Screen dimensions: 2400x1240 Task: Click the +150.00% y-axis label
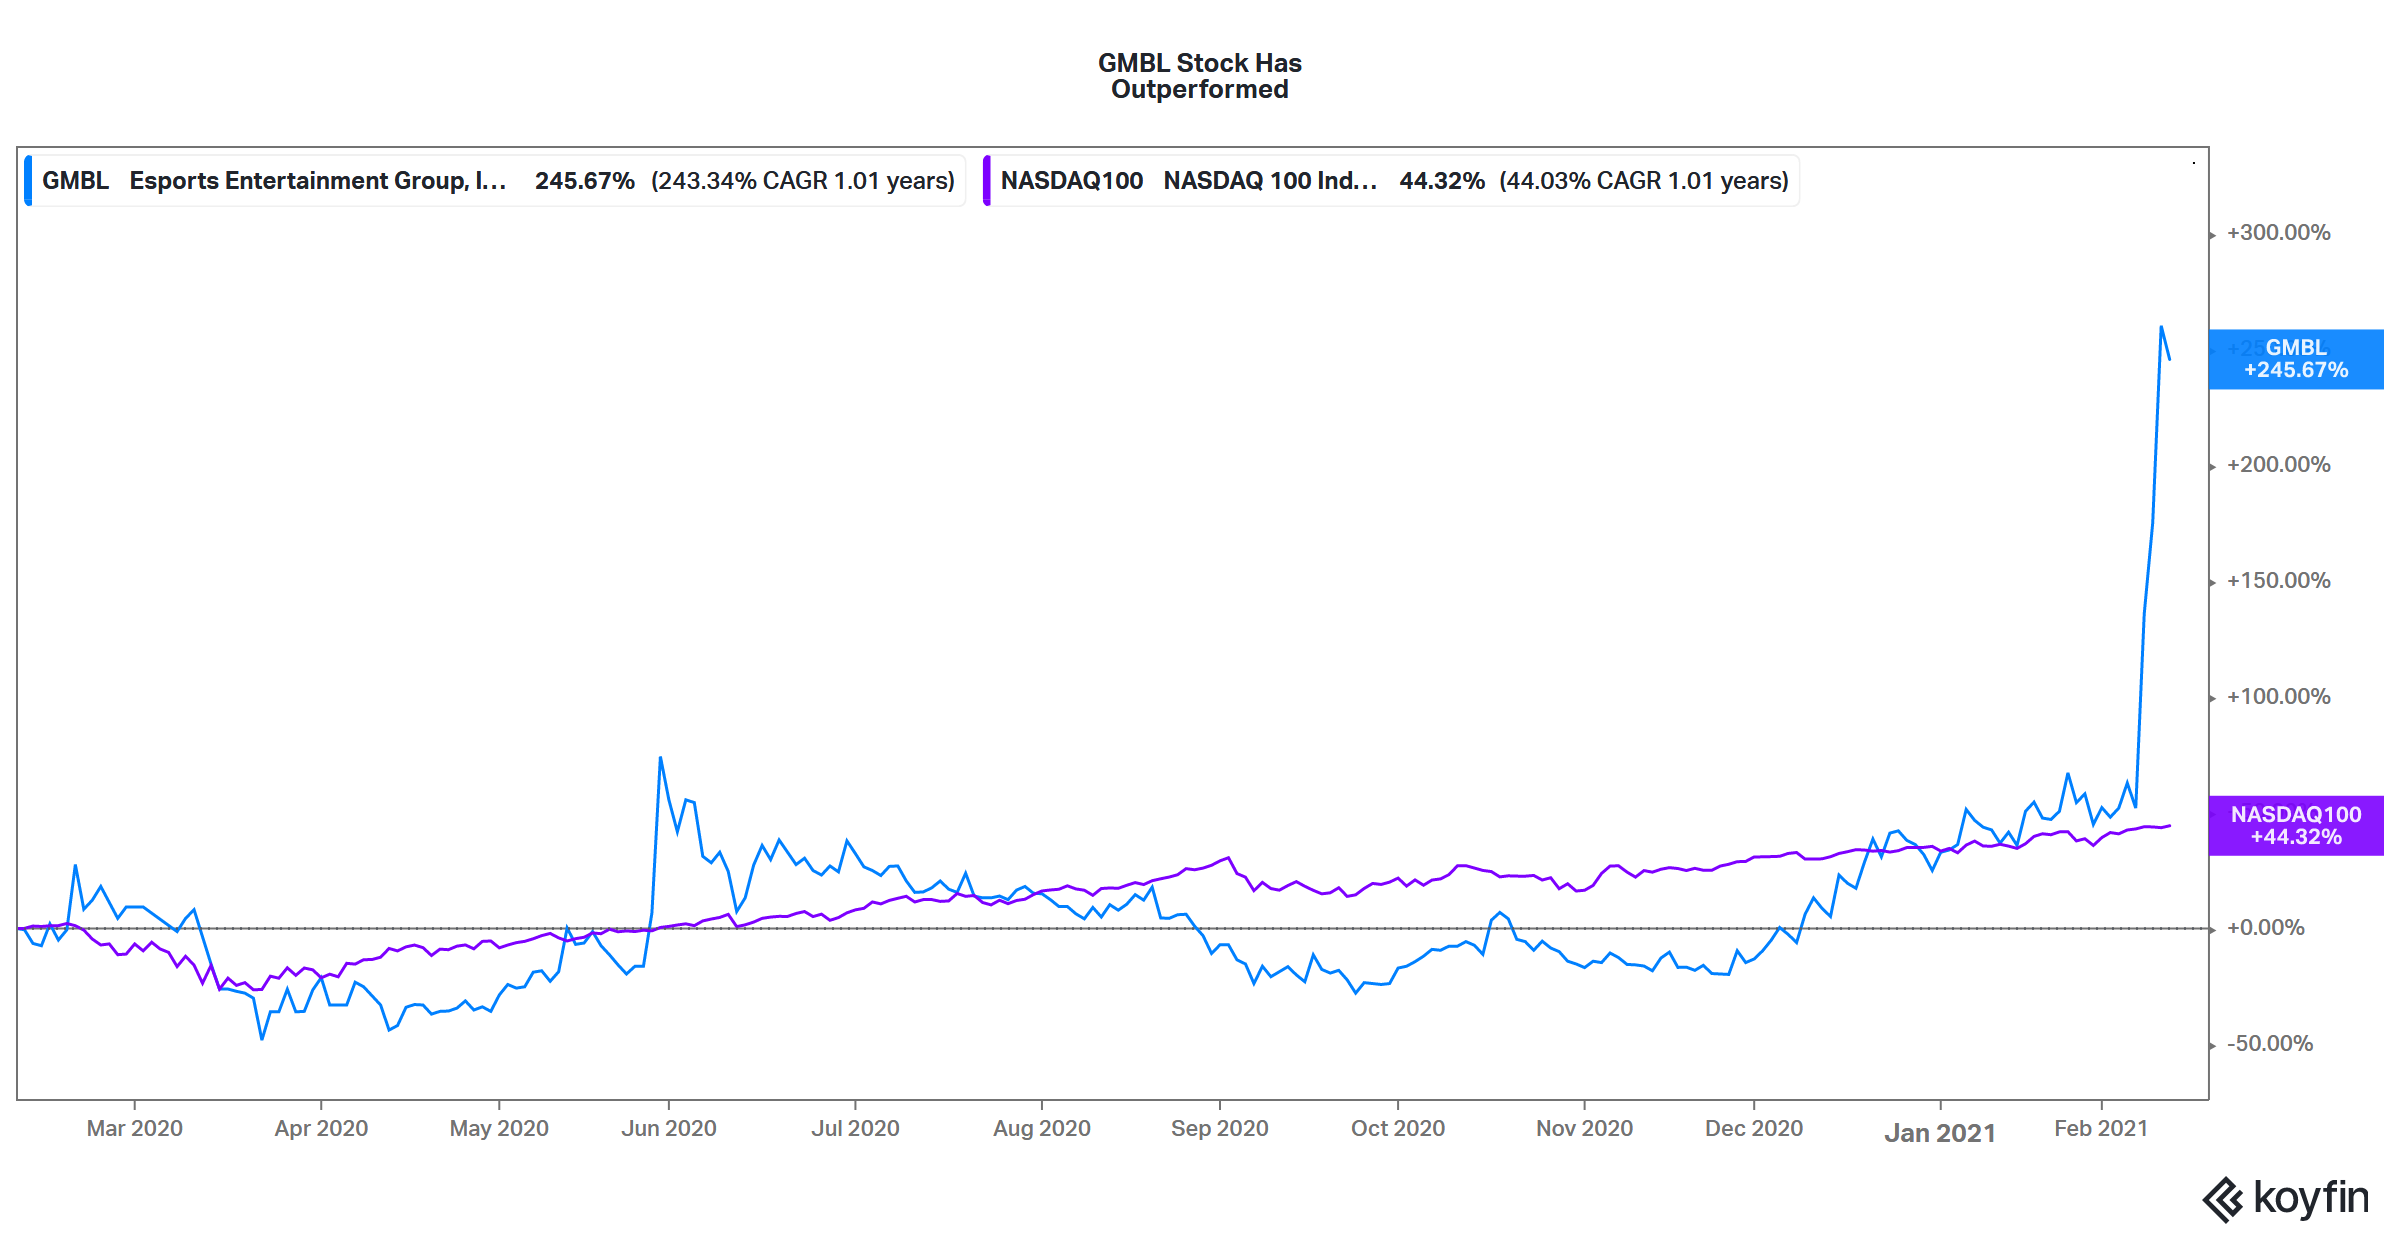click(x=2278, y=581)
